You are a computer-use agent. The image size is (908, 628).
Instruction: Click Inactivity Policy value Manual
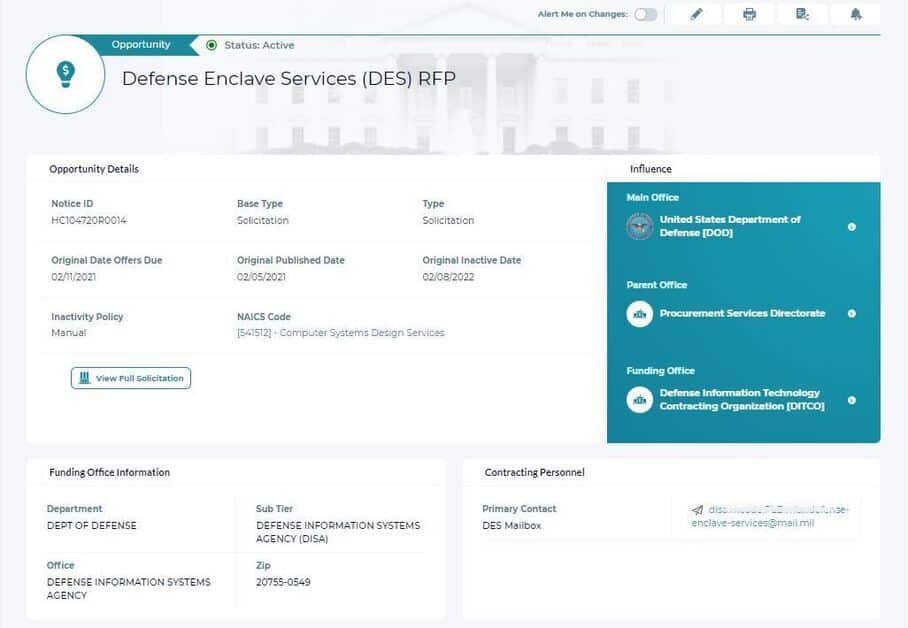click(x=68, y=333)
